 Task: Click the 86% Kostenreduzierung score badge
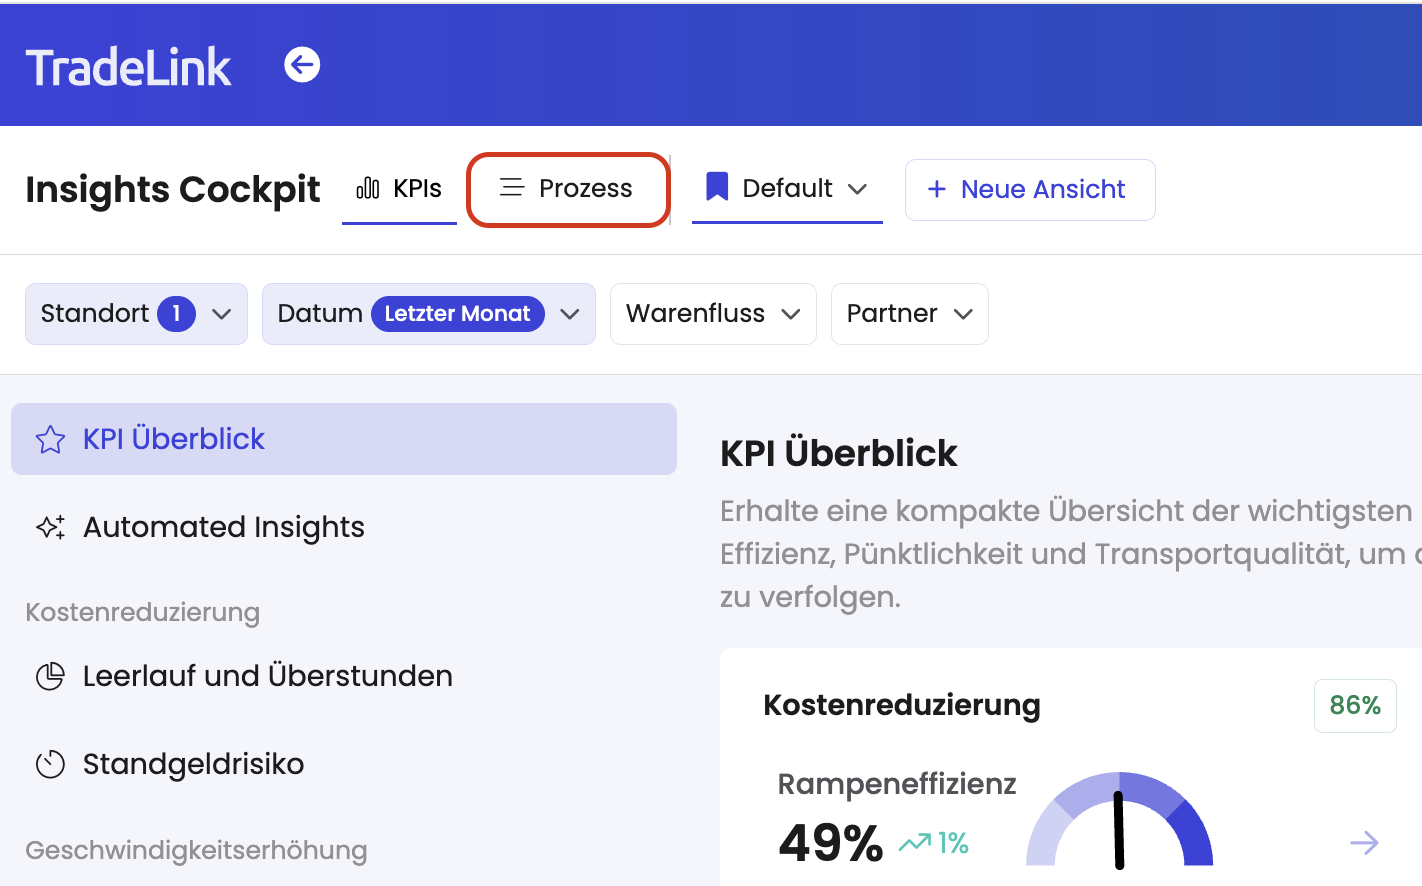(1354, 706)
